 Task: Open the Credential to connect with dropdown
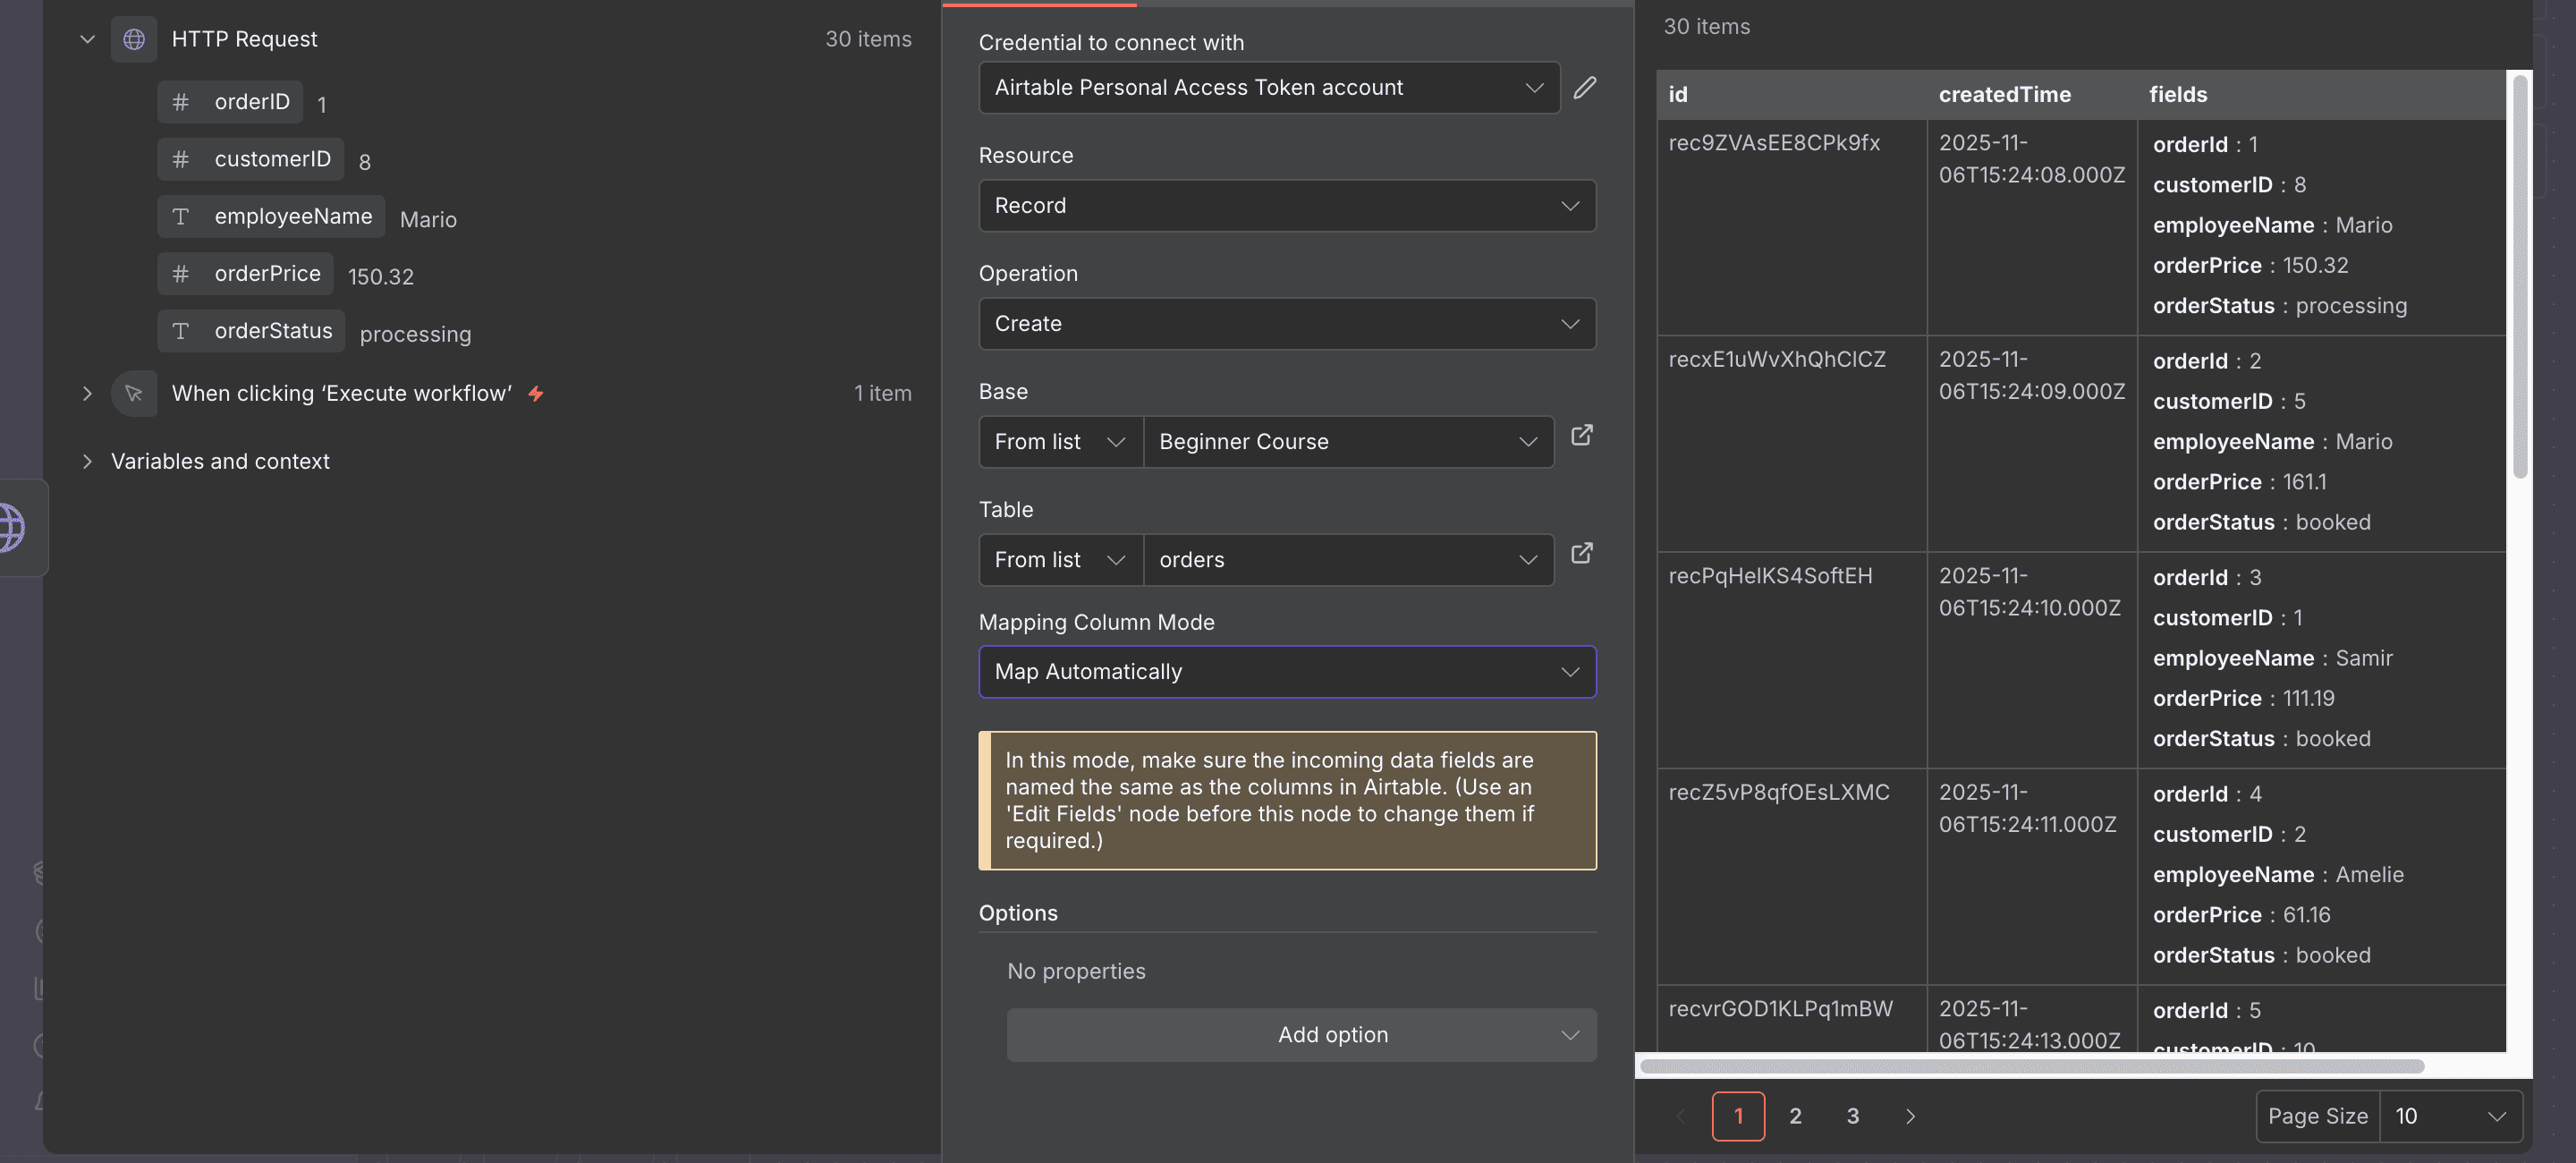(1269, 88)
